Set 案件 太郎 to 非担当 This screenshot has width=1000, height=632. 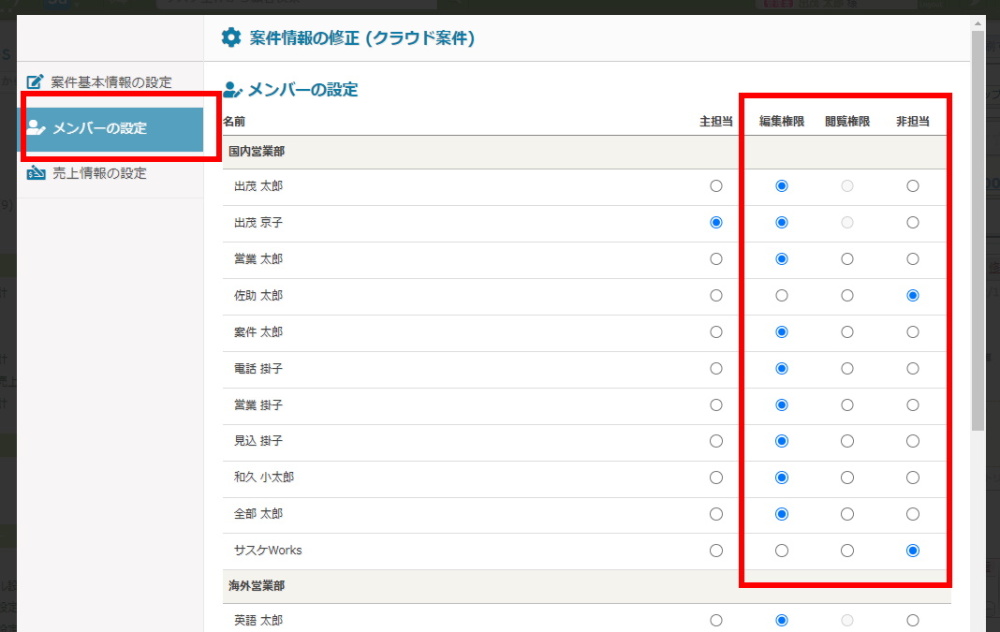(912, 332)
